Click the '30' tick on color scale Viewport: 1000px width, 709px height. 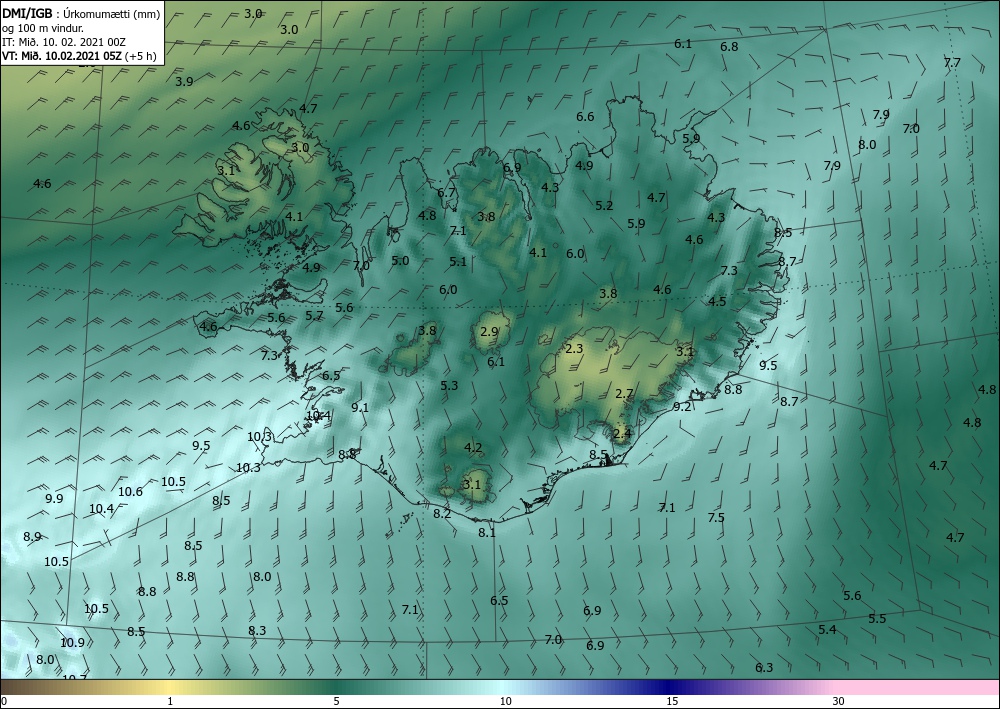coord(839,701)
